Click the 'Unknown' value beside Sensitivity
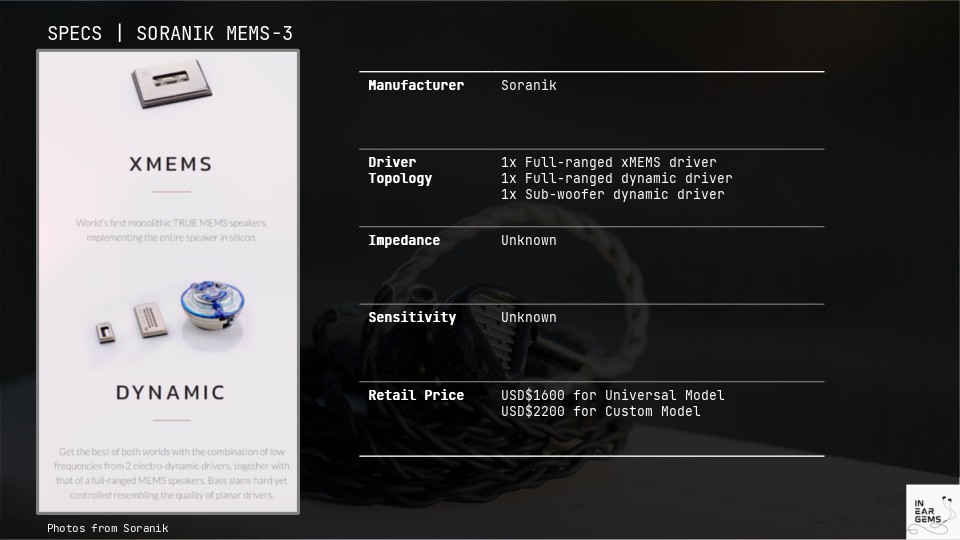This screenshot has height=540, width=960. [528, 317]
